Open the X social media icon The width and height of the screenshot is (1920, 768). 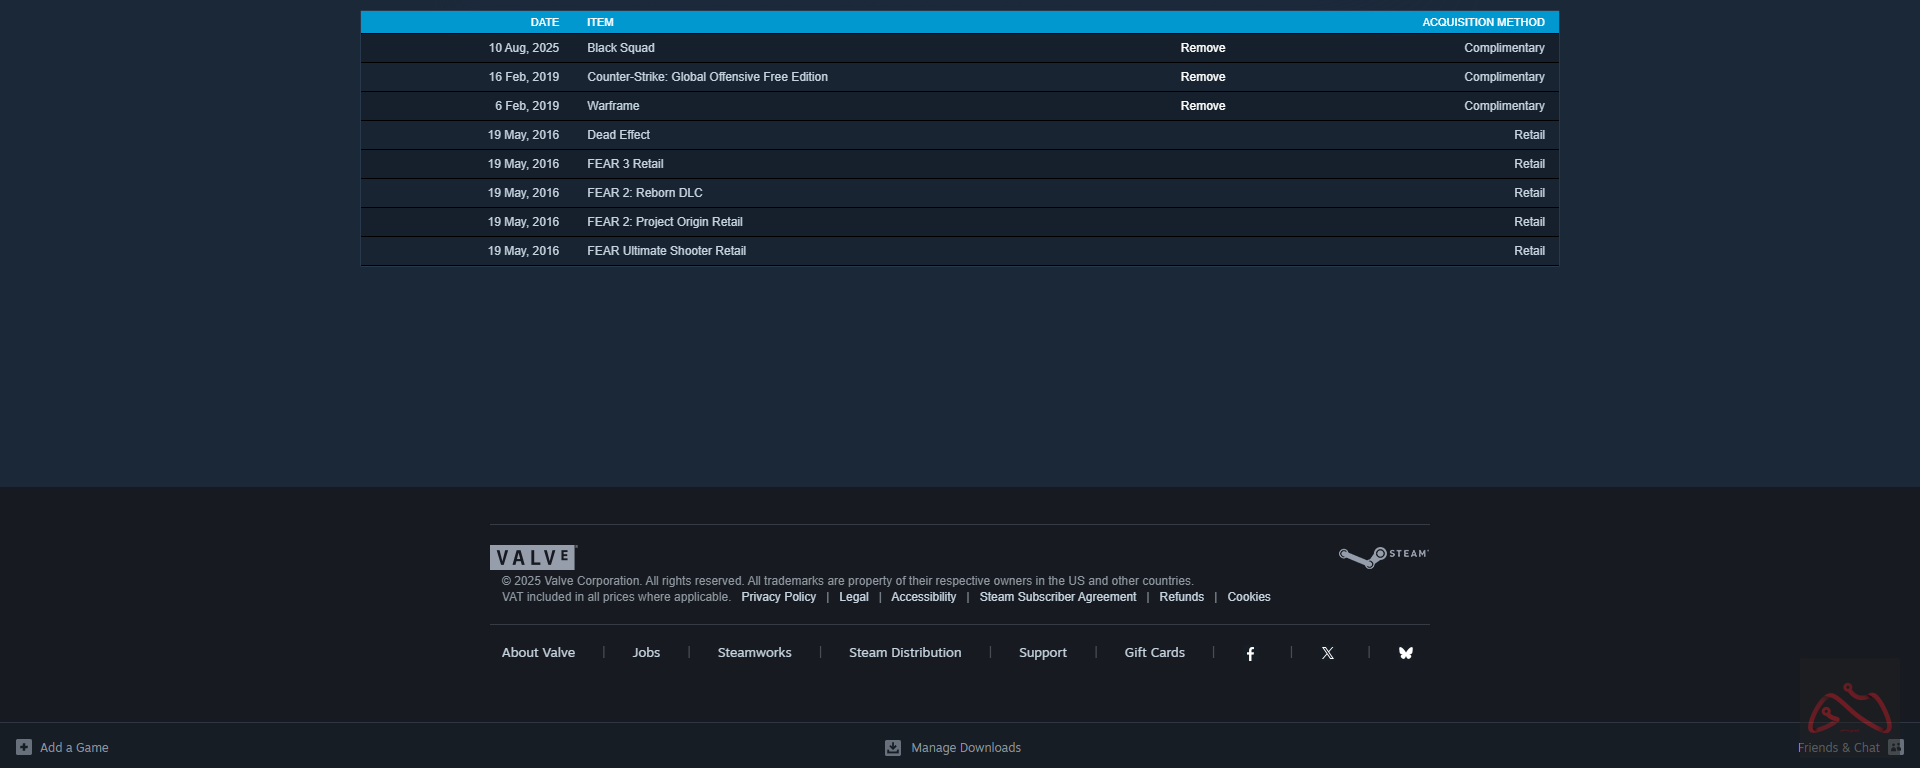(1328, 653)
